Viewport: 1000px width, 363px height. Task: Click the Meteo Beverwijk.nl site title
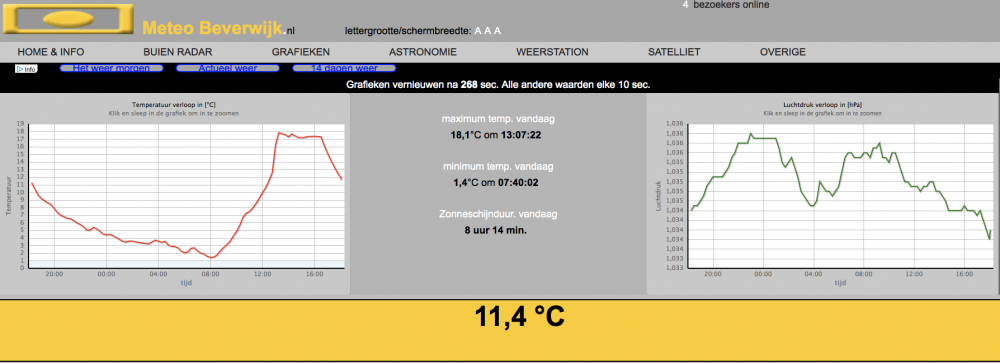pyautogui.click(x=219, y=28)
